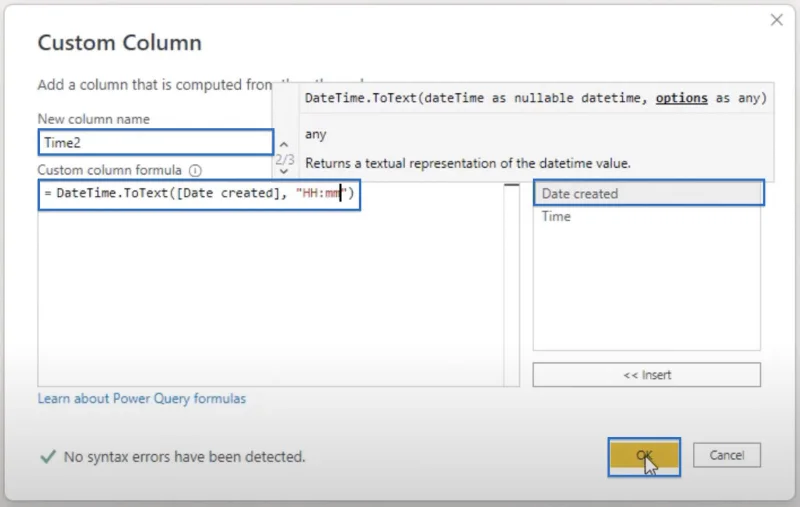
Task: Open Learn about Power Query formulas link
Action: pyautogui.click(x=141, y=398)
